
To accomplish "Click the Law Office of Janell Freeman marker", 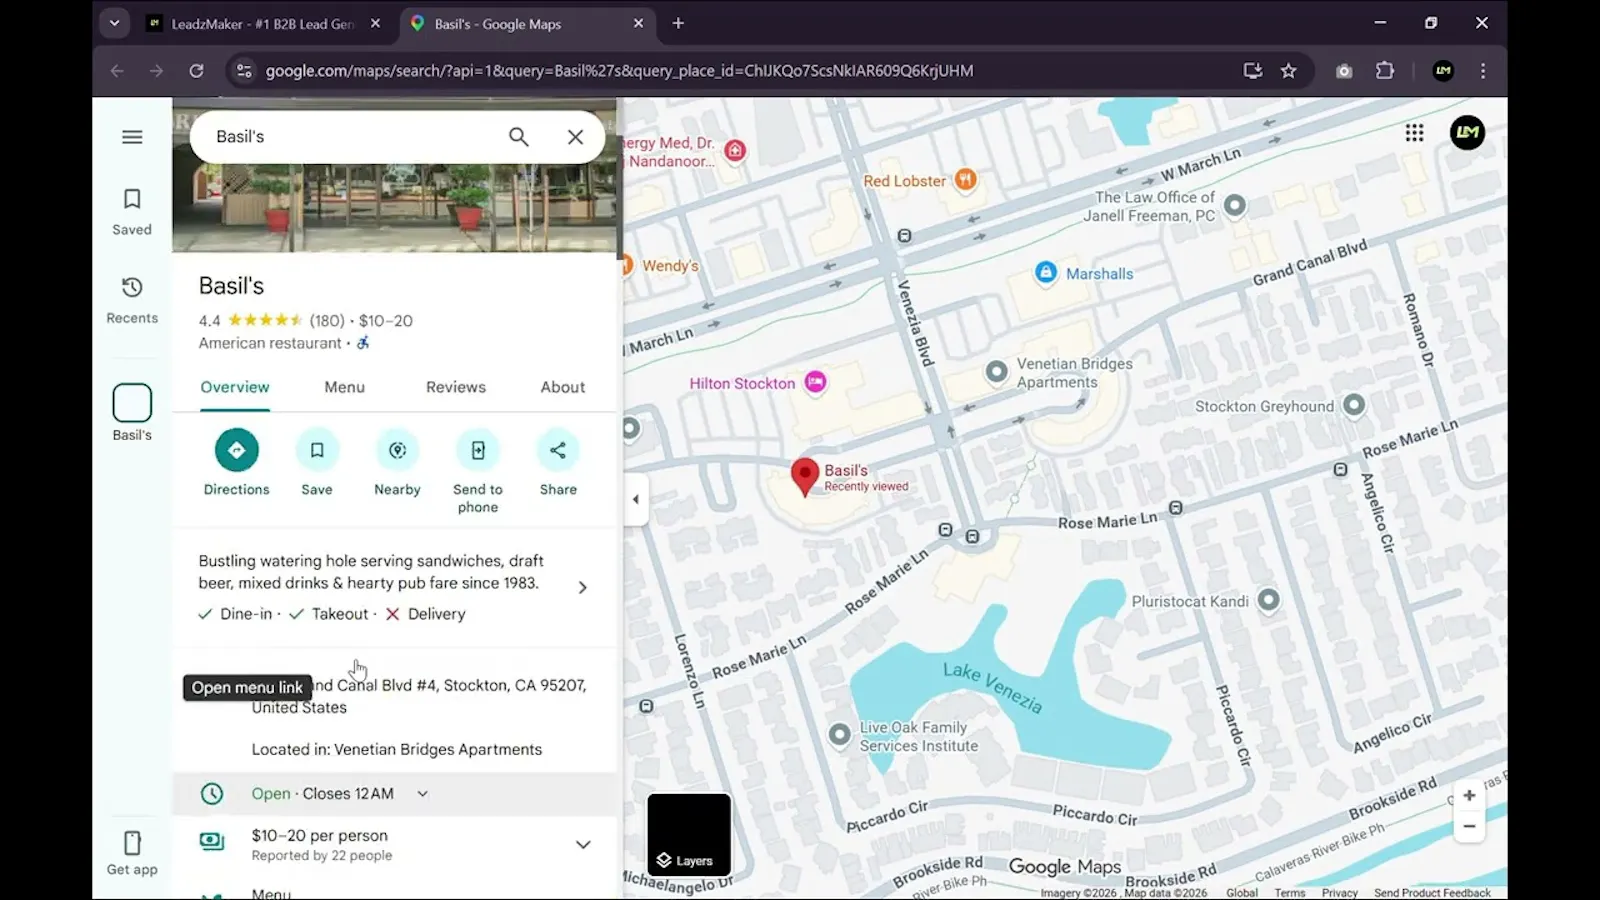I will point(1235,205).
